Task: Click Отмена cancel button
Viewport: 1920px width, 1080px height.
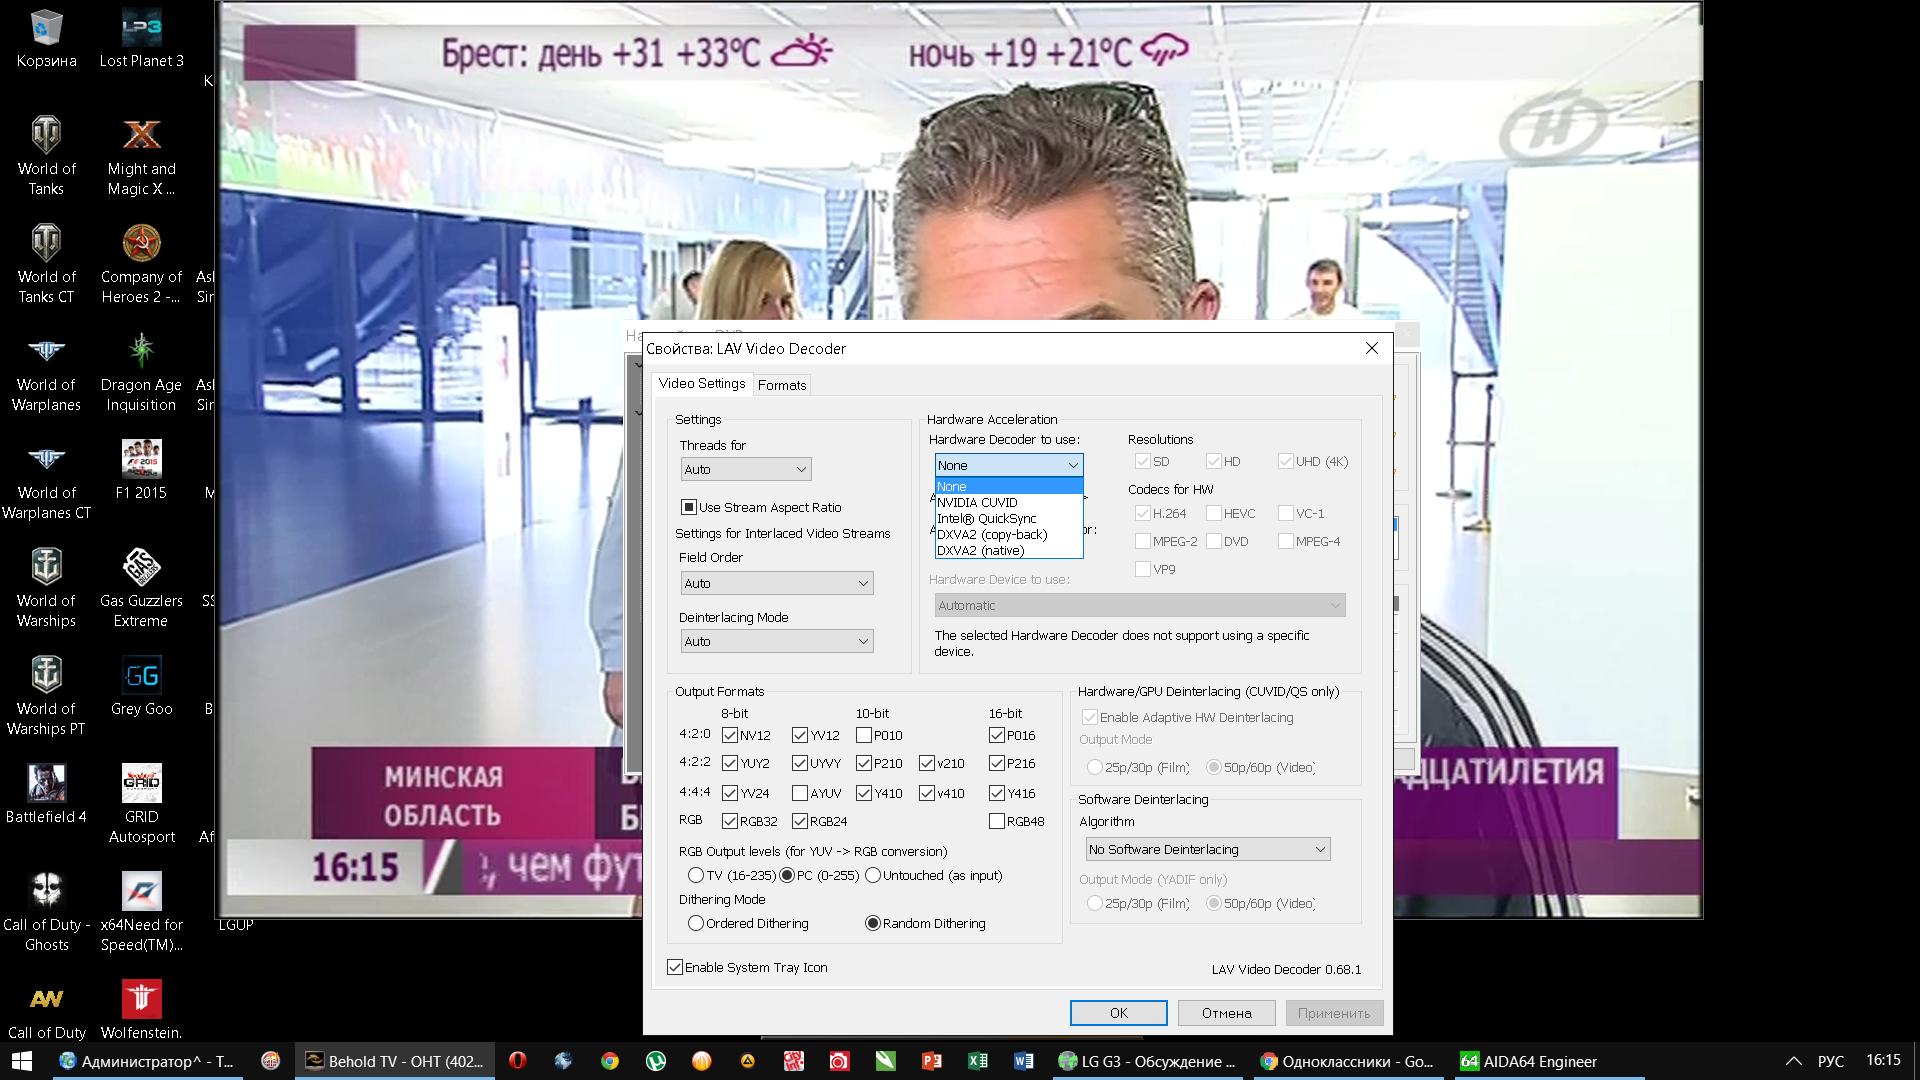Action: [1226, 1013]
